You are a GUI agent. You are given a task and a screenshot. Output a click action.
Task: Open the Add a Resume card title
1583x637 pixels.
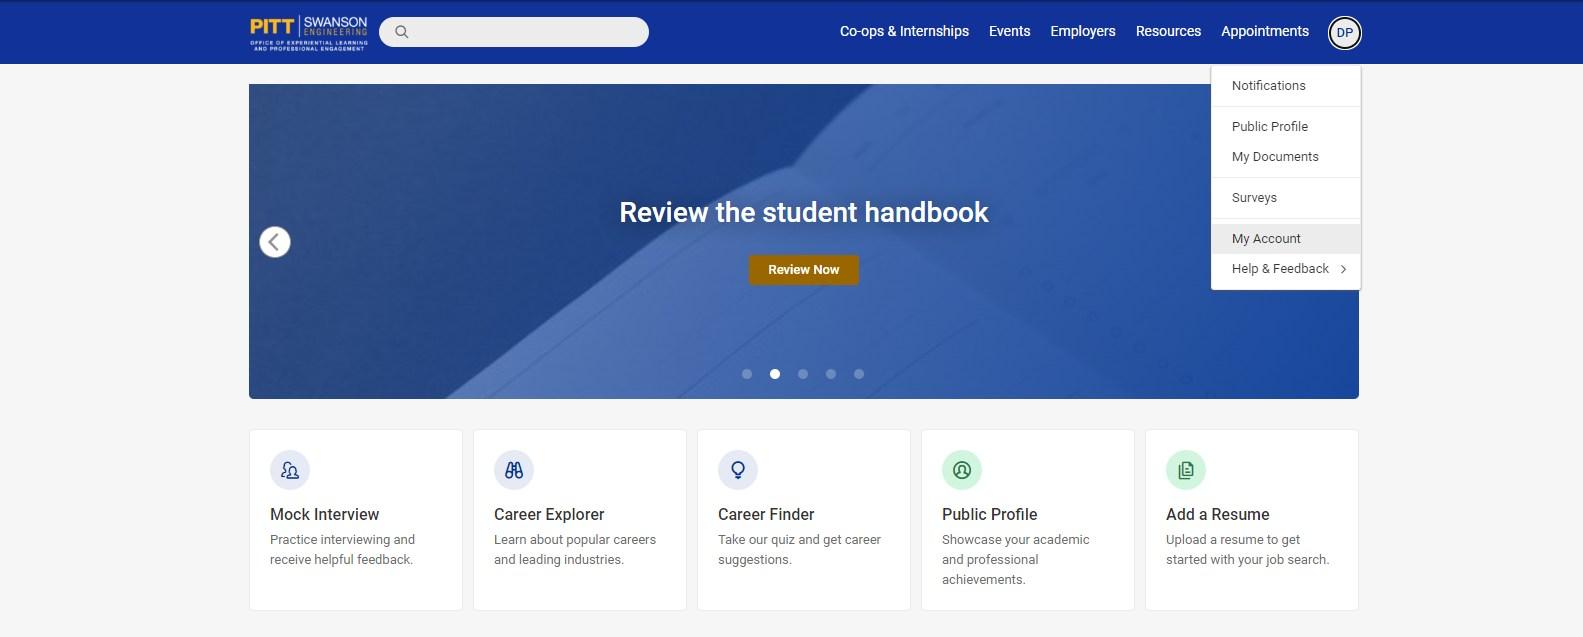pos(1217,514)
